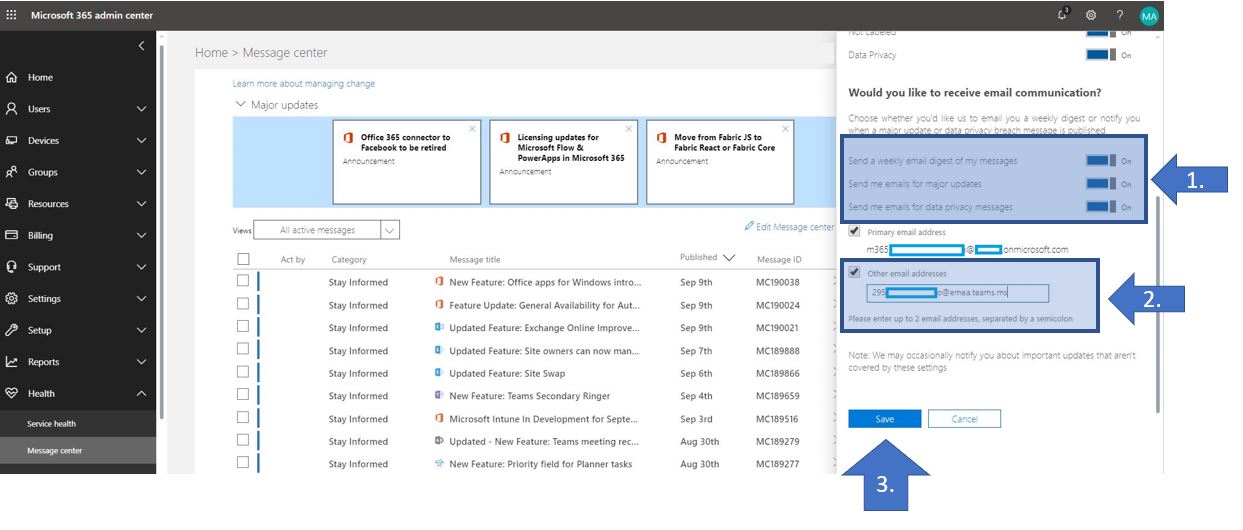Click the Save button

pos(885,419)
